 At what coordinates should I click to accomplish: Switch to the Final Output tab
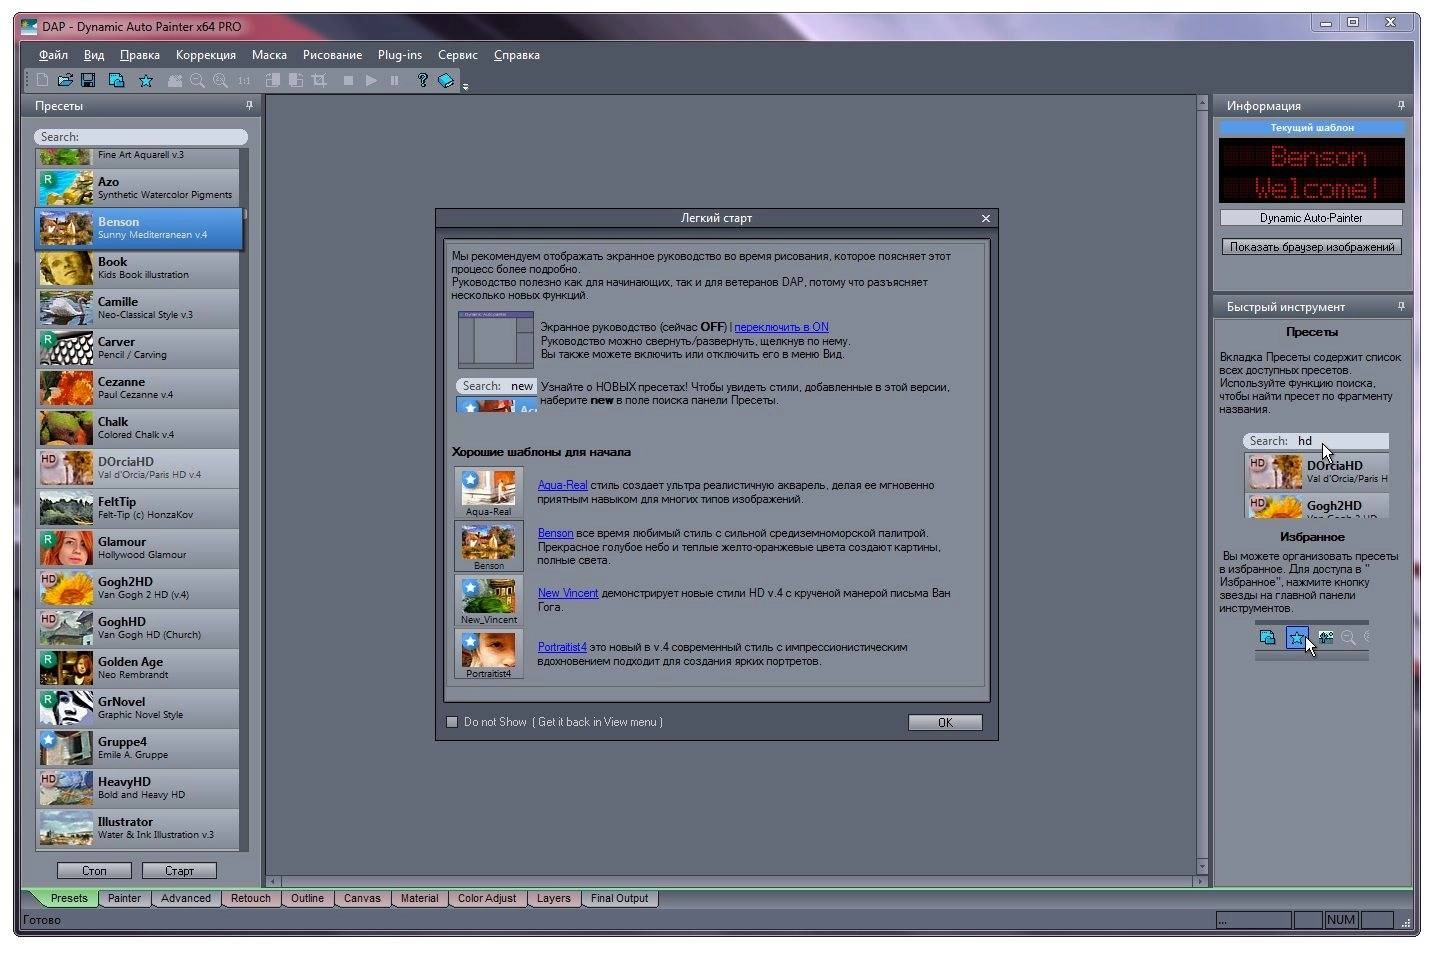tap(619, 898)
